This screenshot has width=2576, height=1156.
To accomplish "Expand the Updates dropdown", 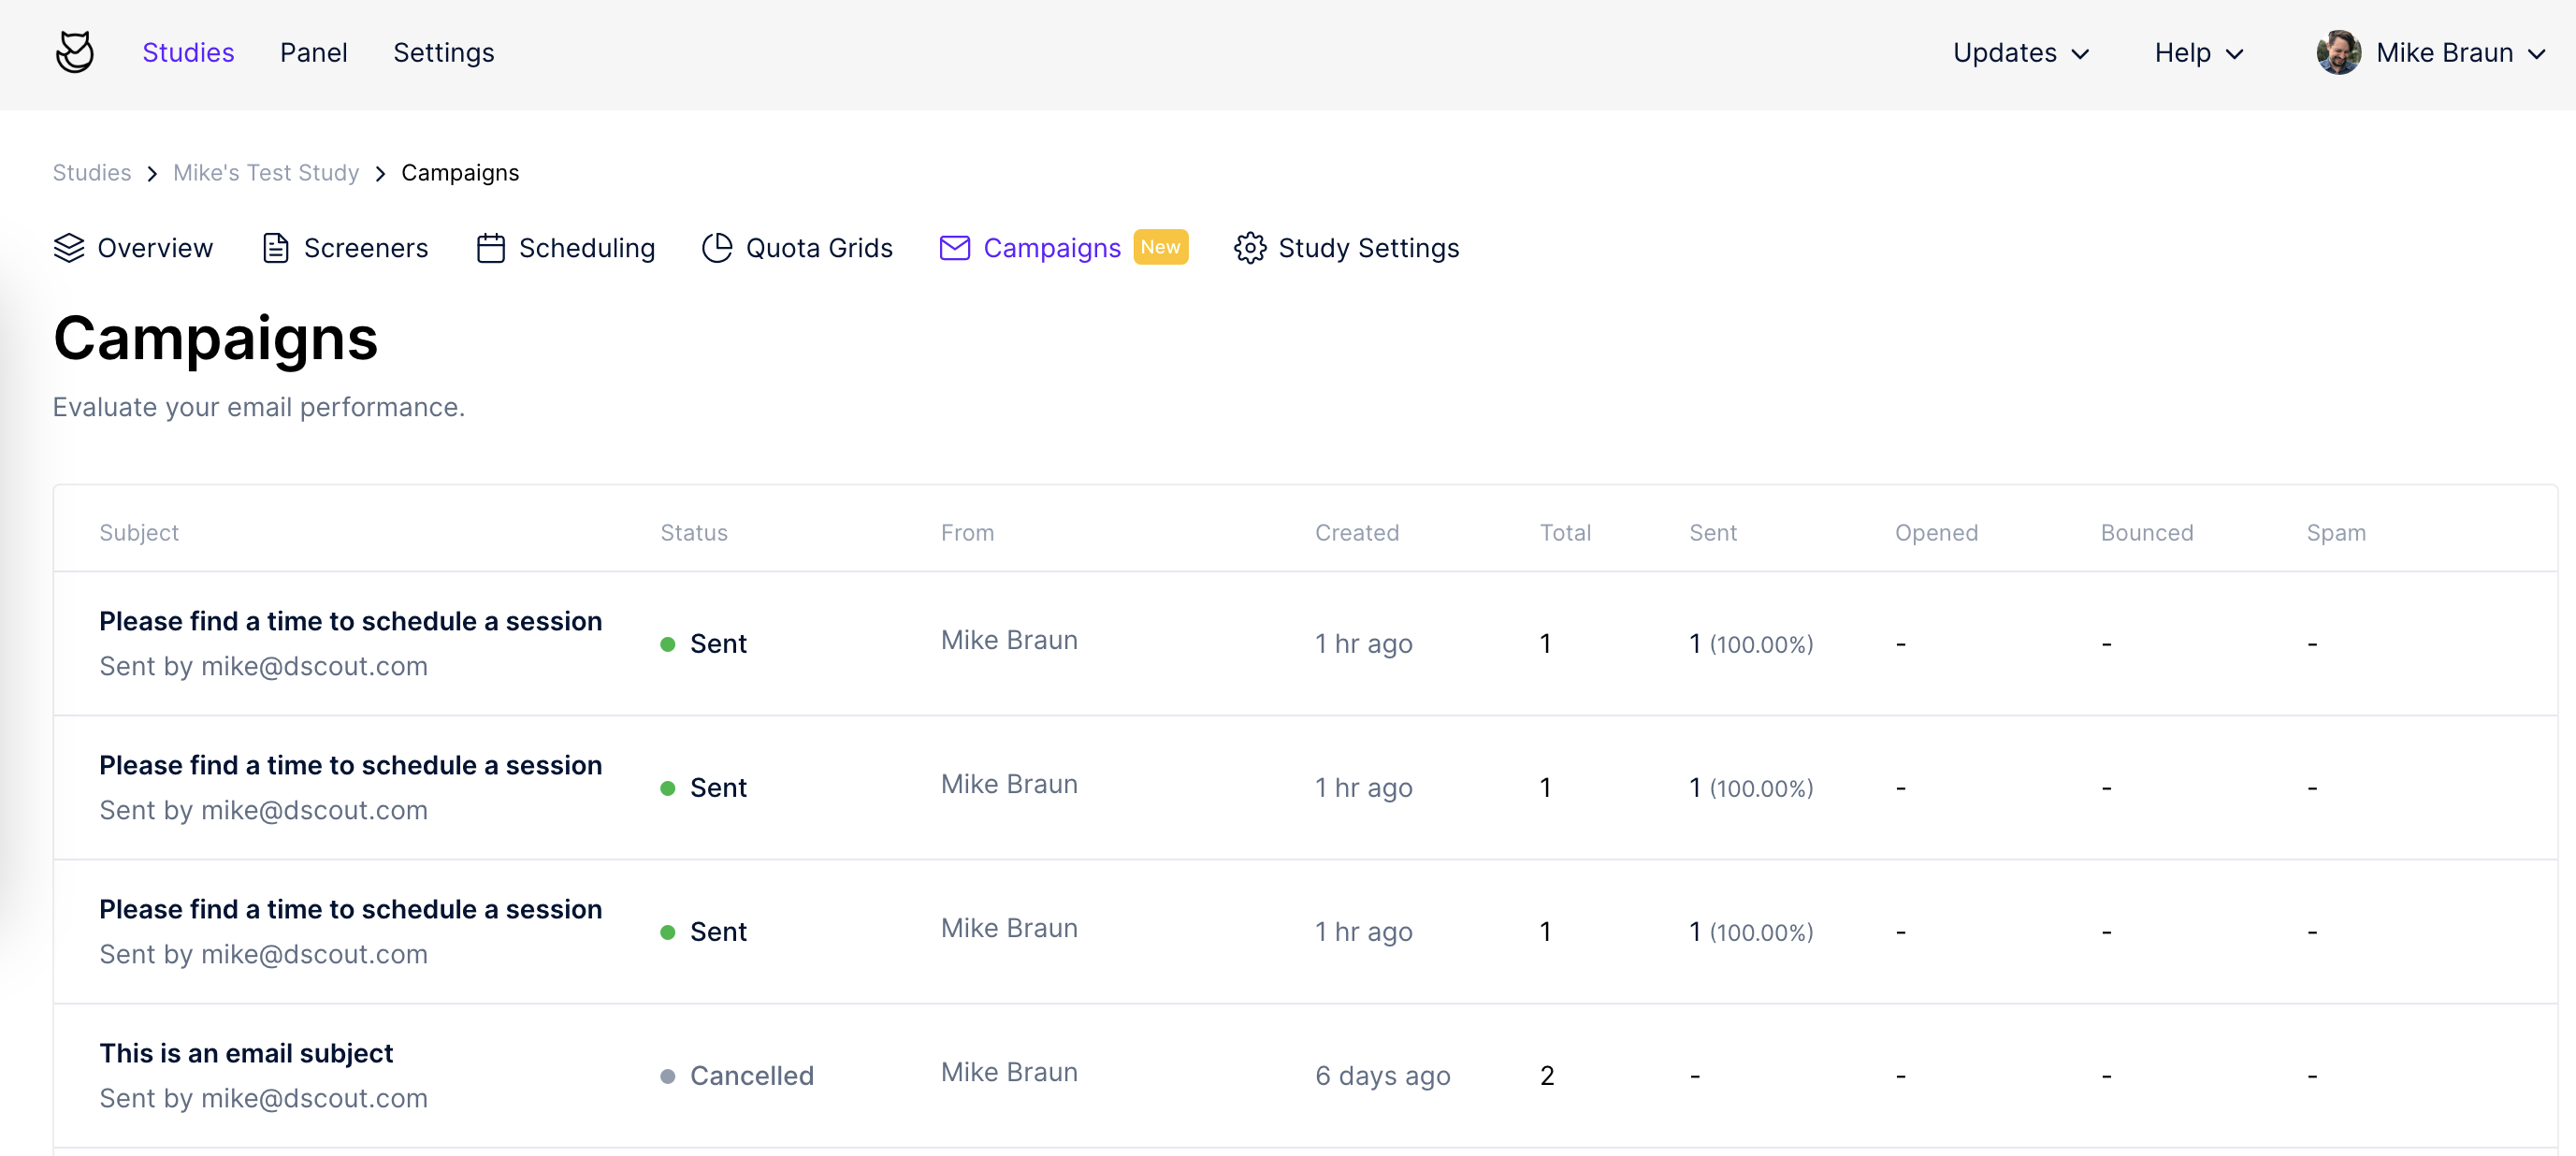I will click(2022, 53).
